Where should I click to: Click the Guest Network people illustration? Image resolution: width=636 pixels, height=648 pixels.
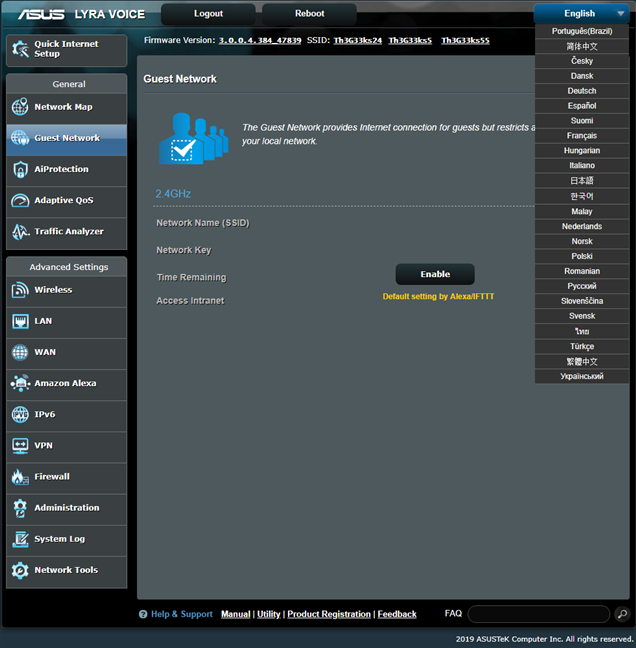tap(193, 138)
